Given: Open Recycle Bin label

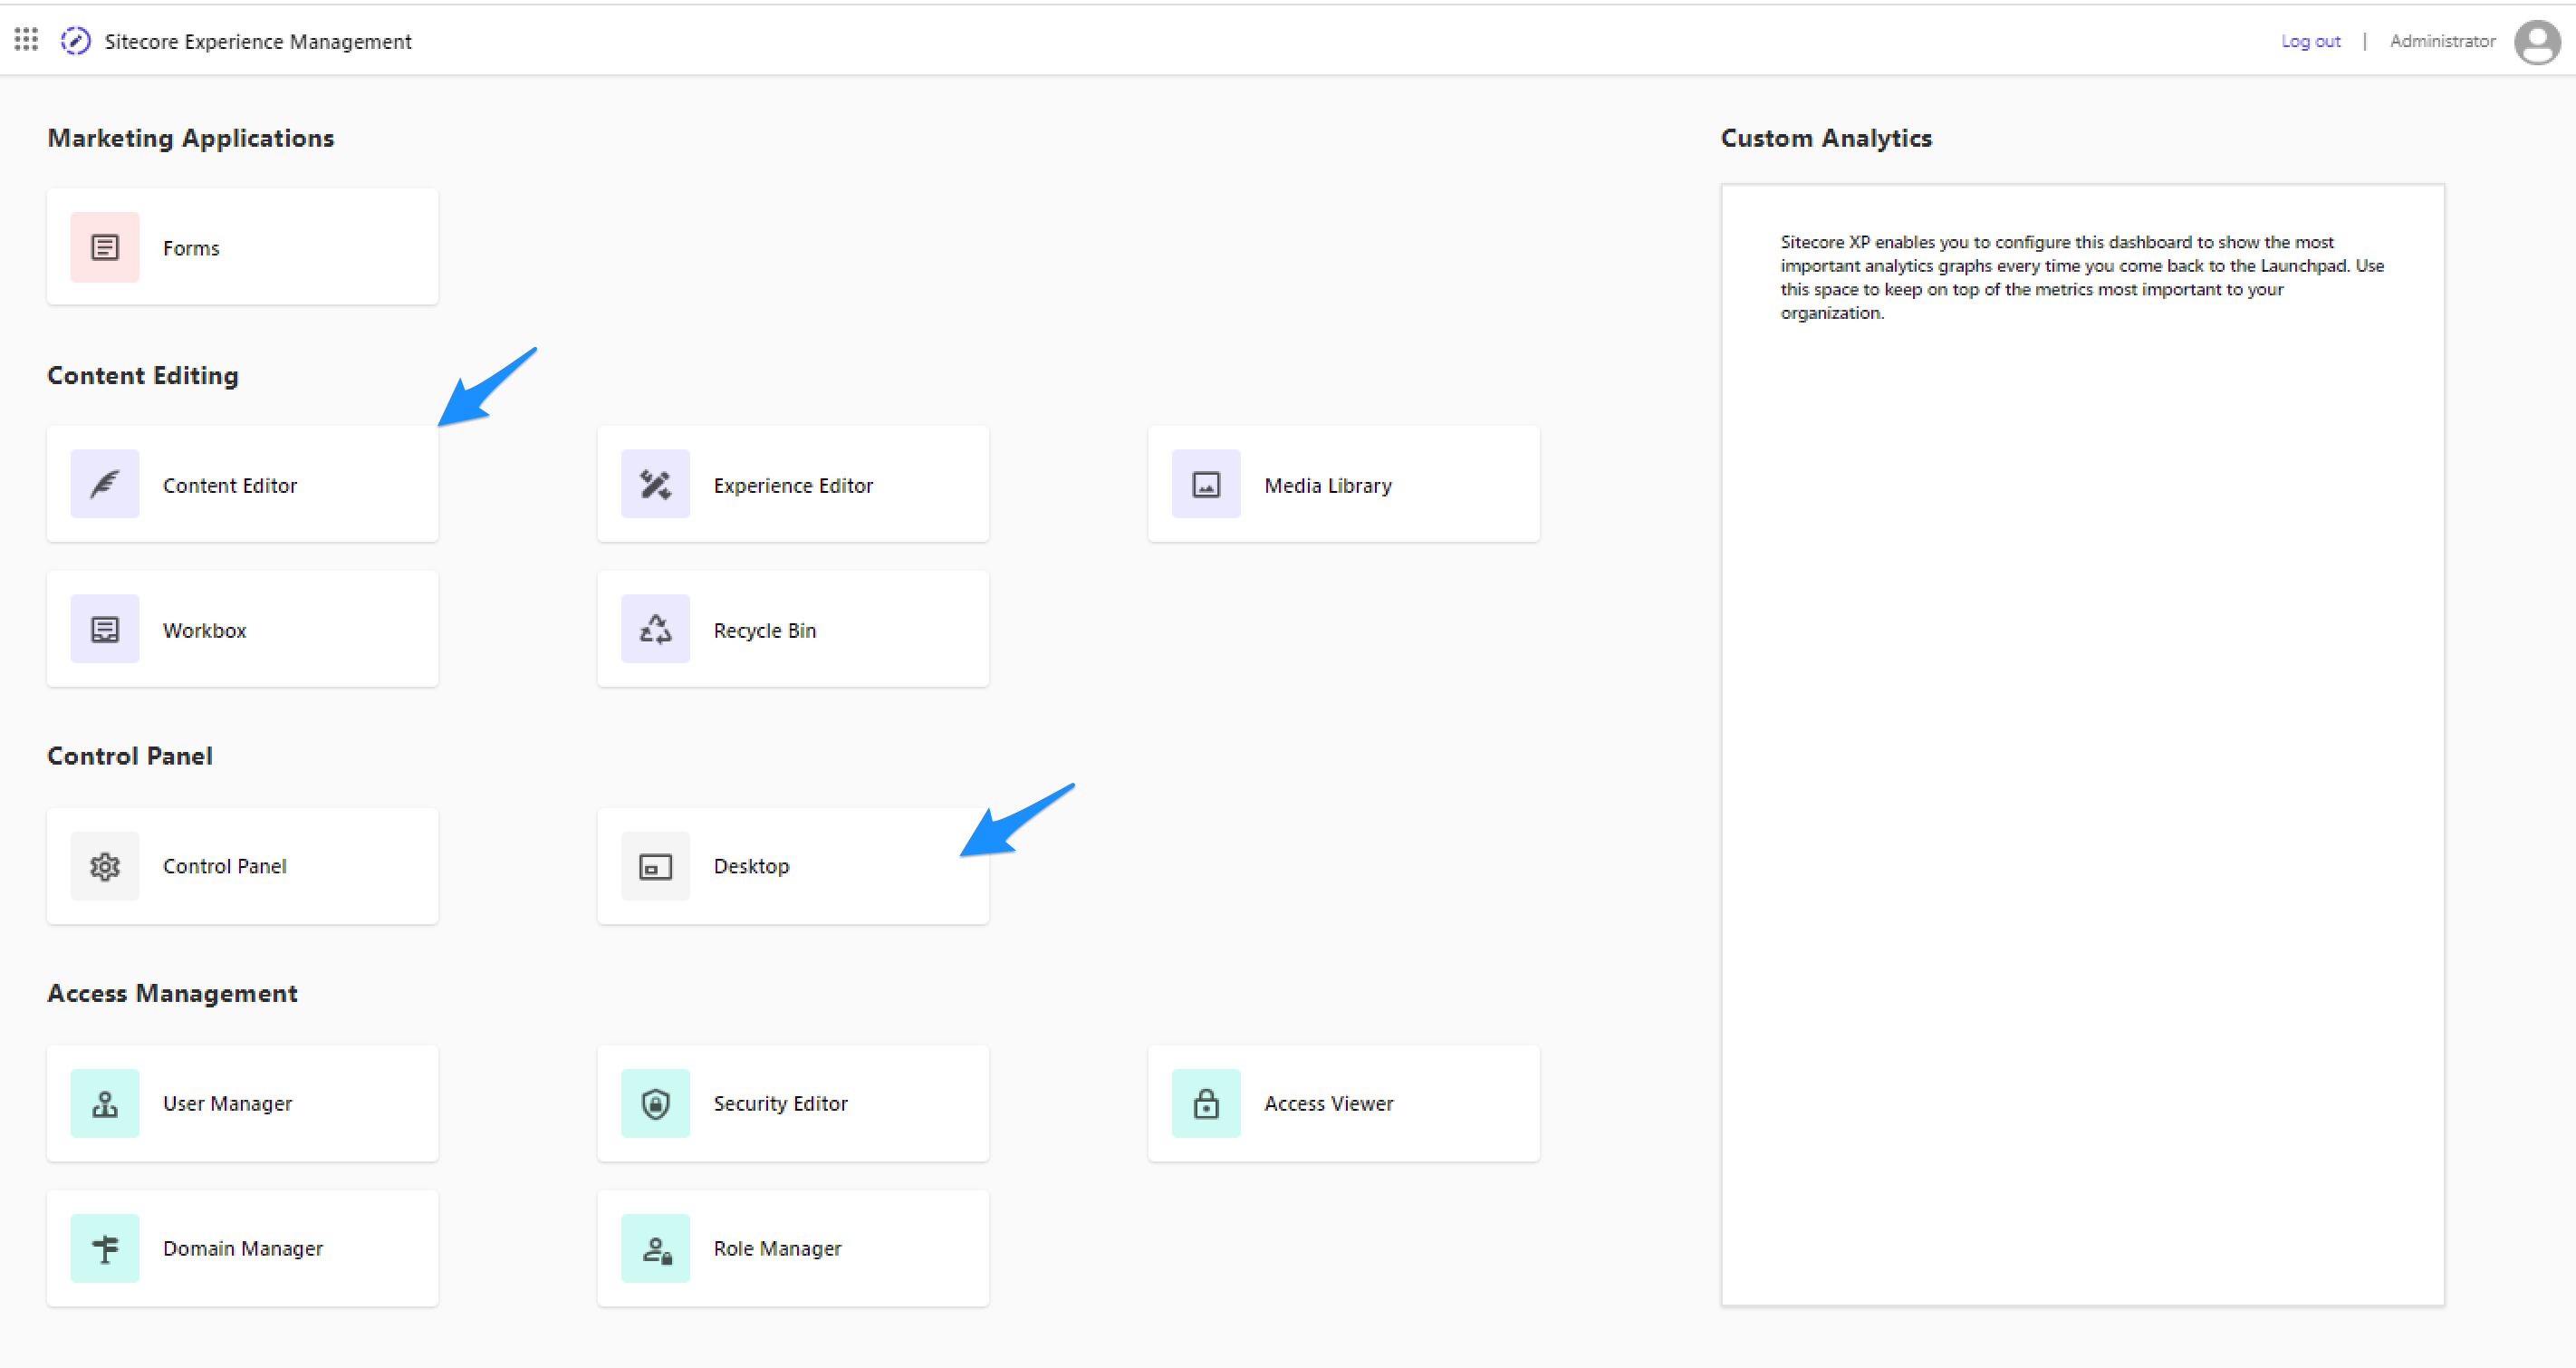Looking at the screenshot, I should (x=765, y=630).
